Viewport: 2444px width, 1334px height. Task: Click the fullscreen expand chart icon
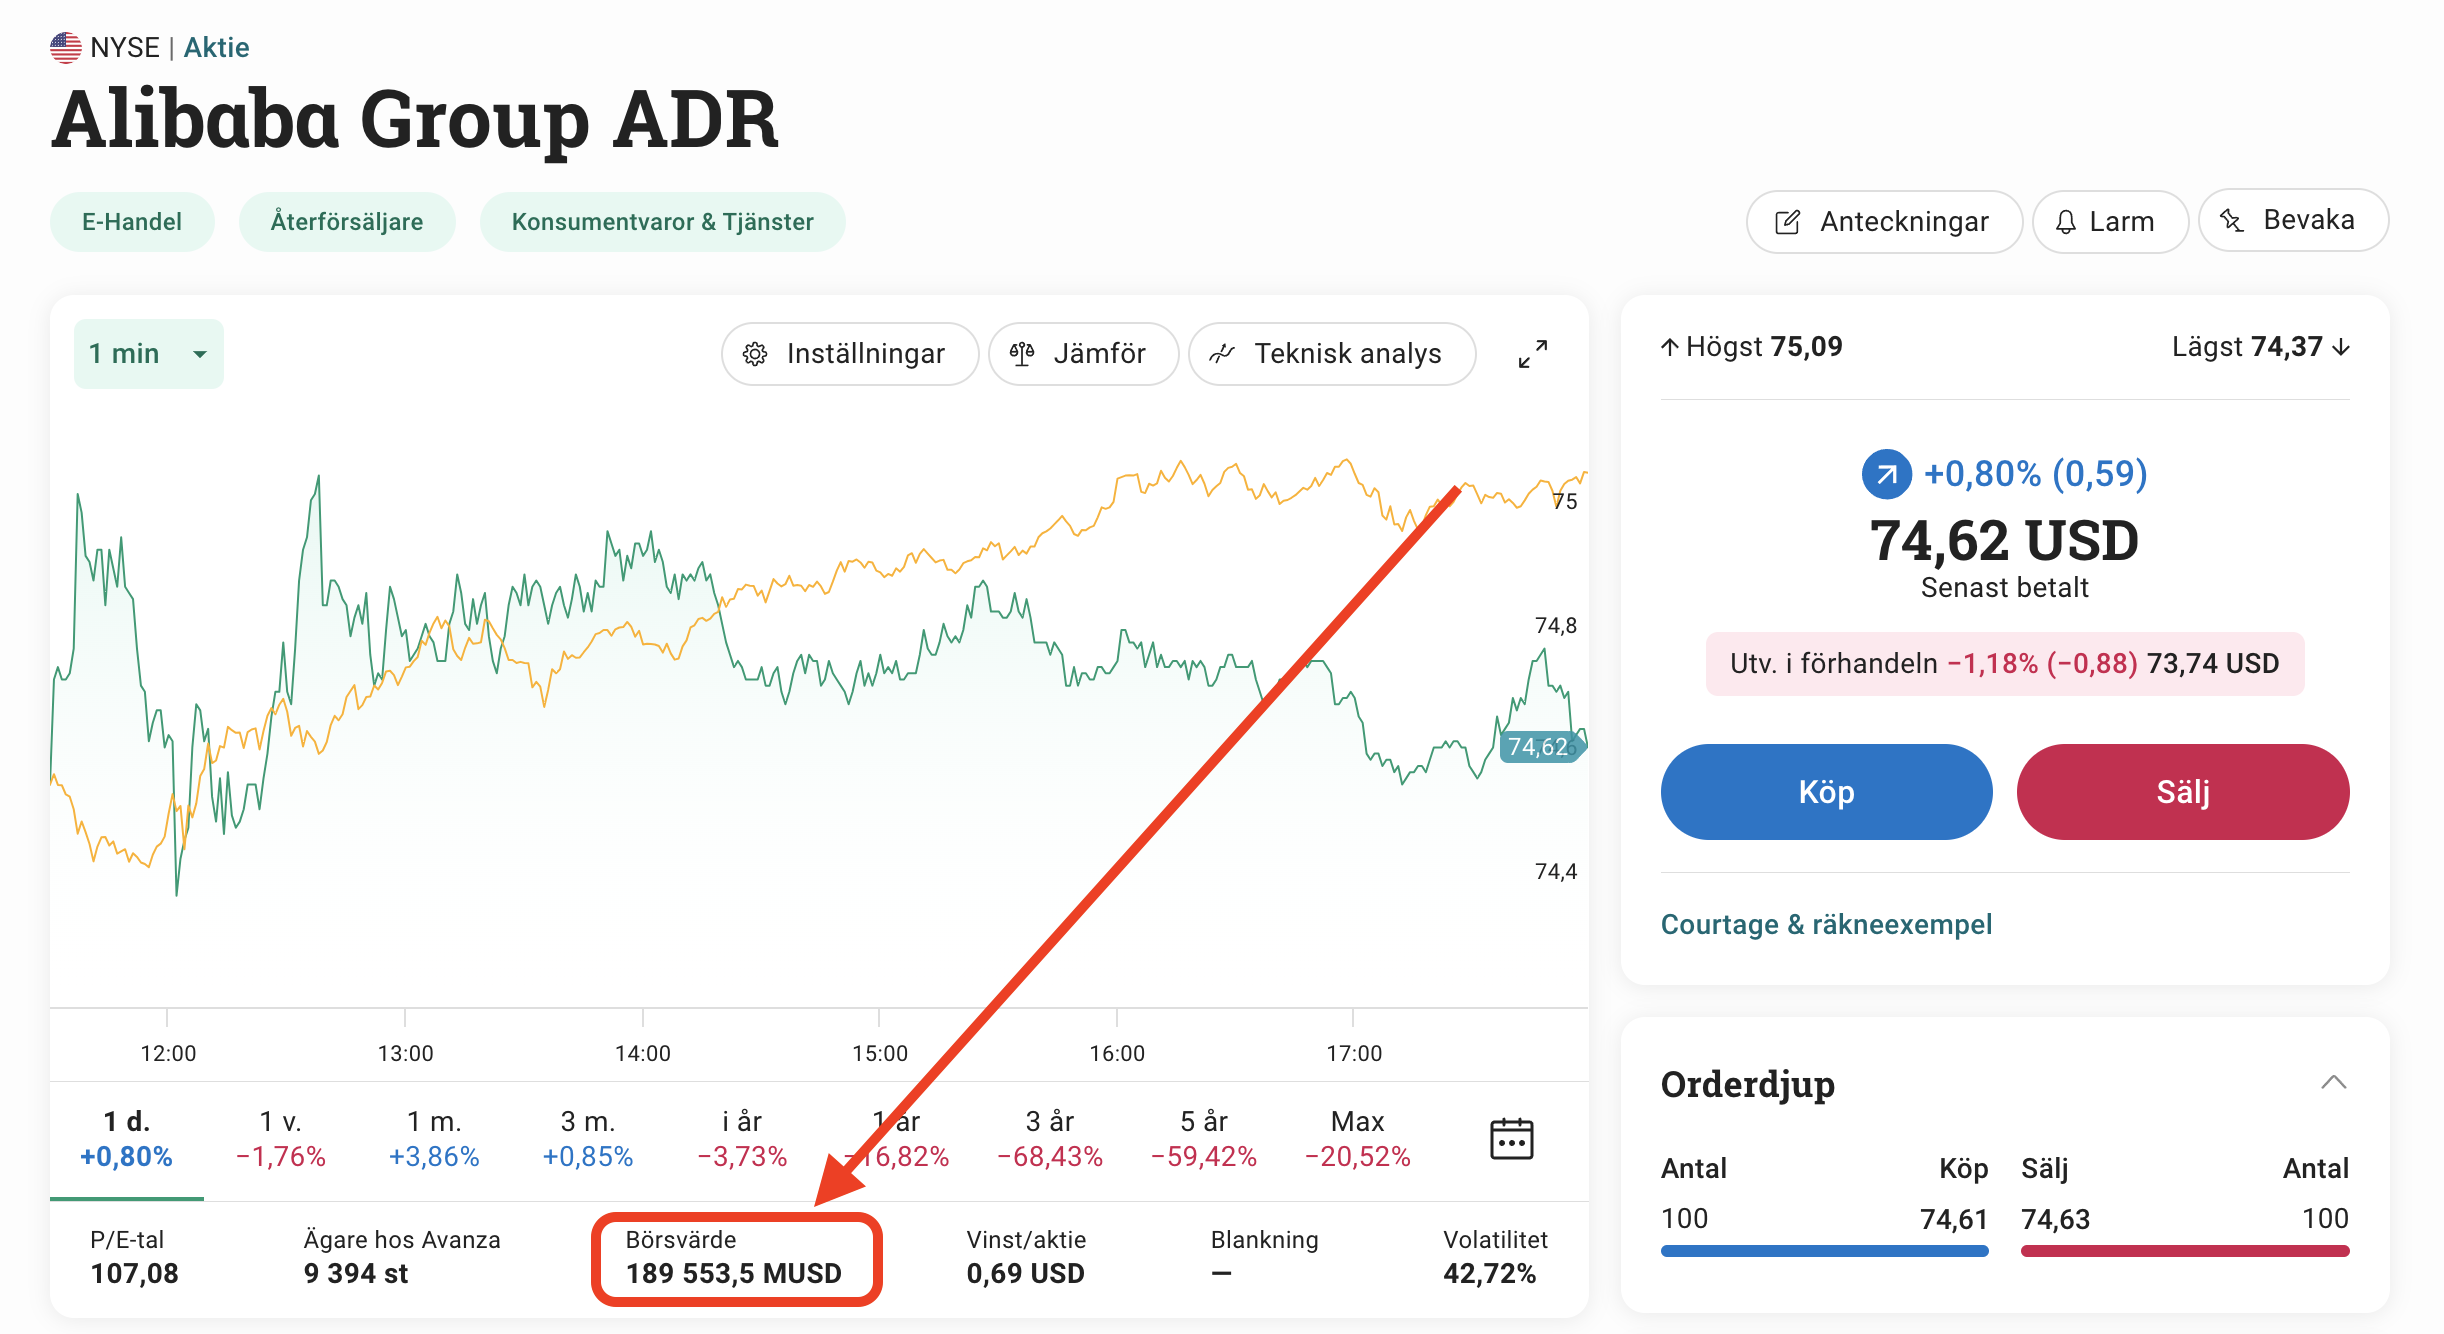coord(1532,353)
